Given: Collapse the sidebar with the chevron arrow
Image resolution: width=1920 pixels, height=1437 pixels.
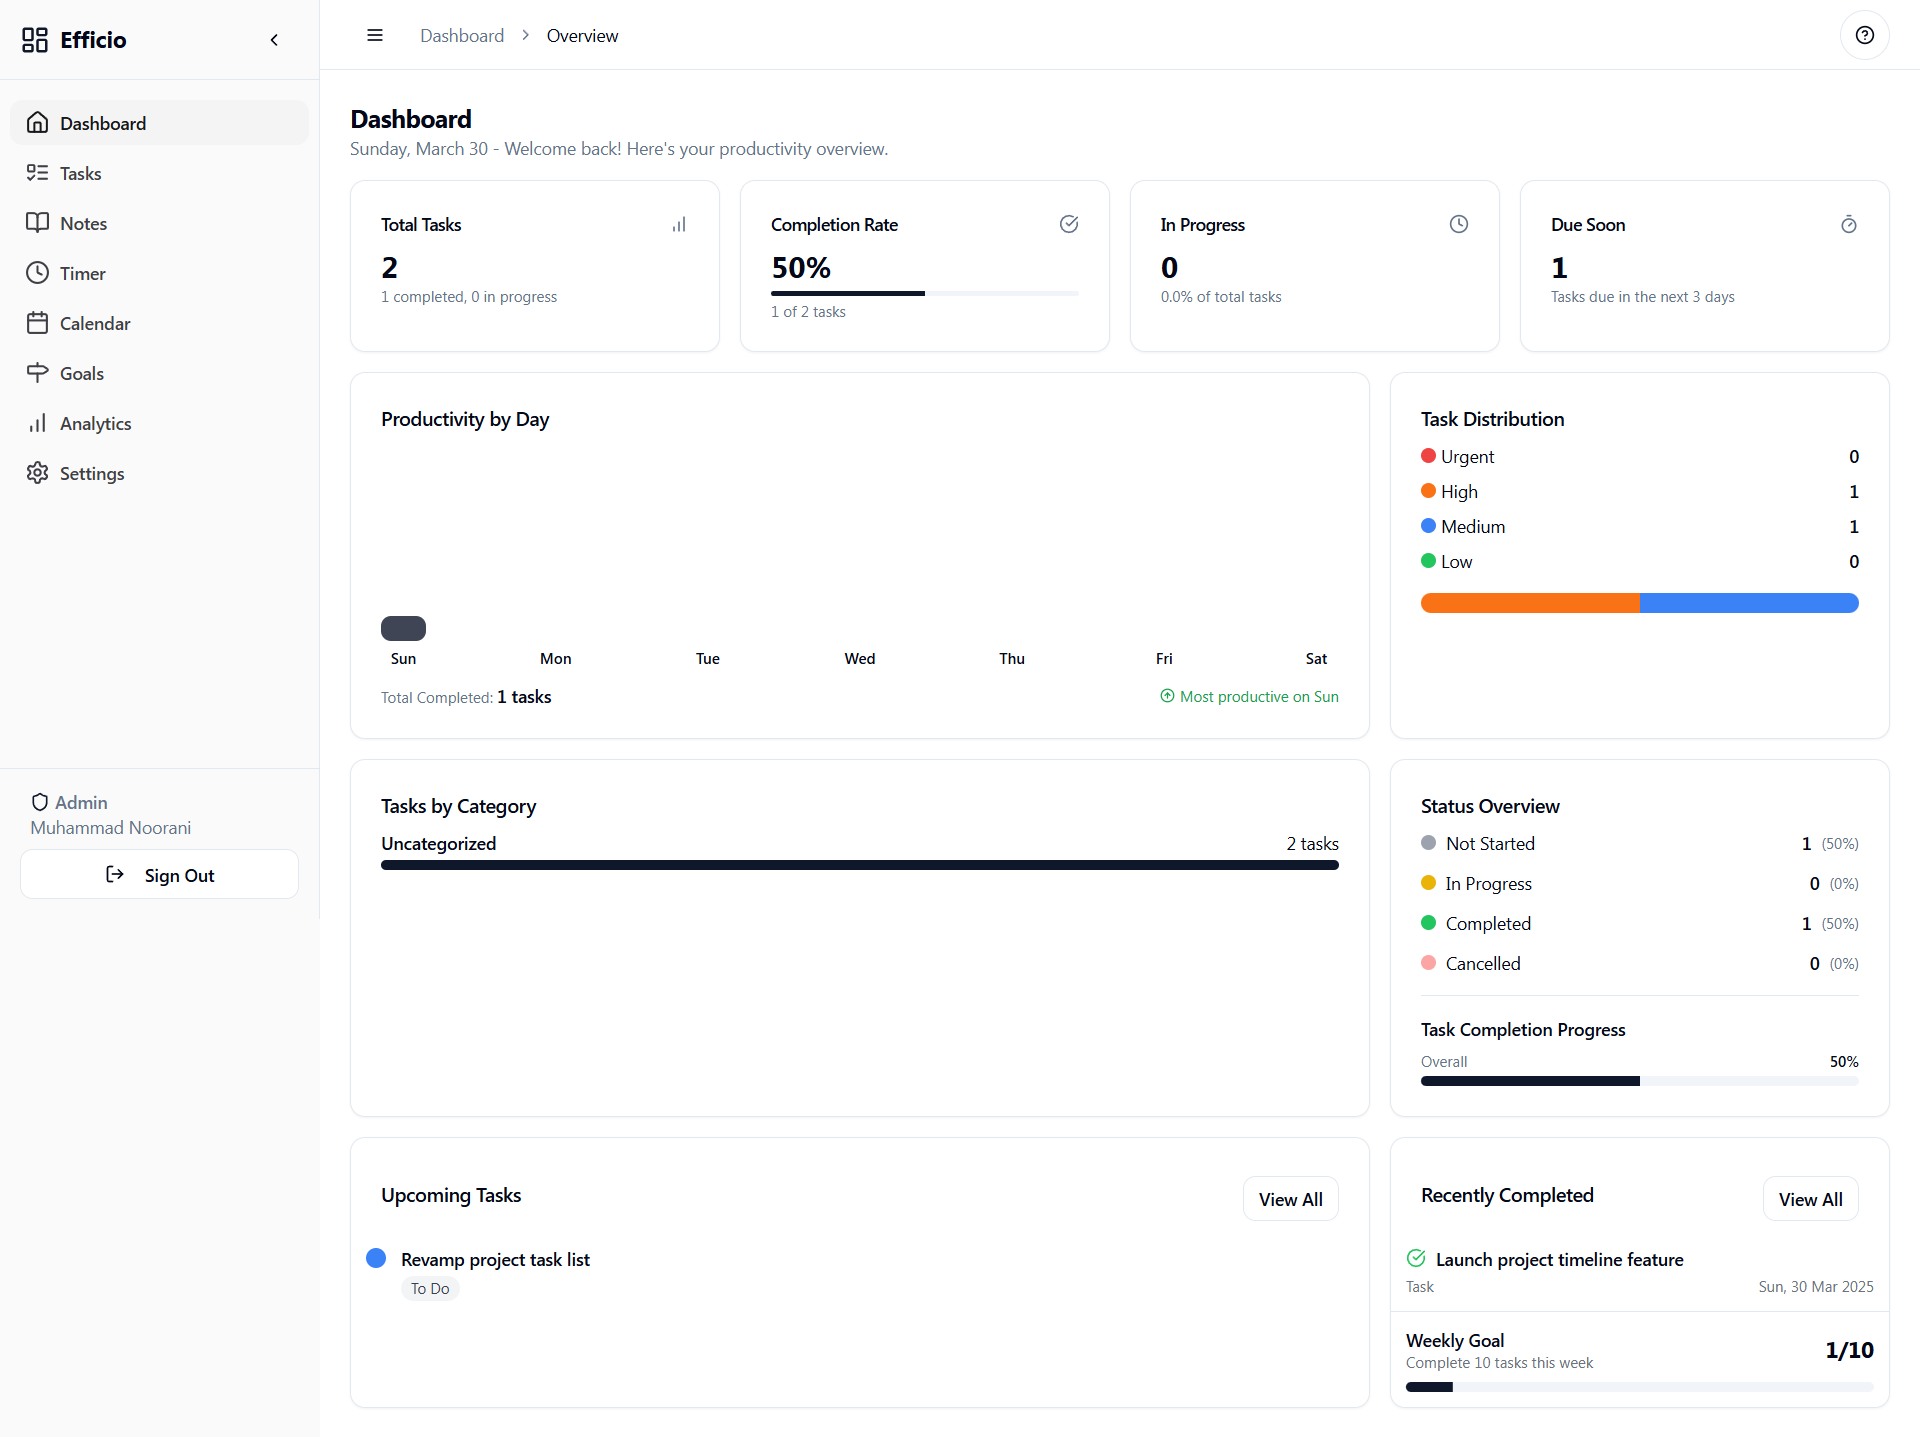Looking at the screenshot, I should 274,40.
